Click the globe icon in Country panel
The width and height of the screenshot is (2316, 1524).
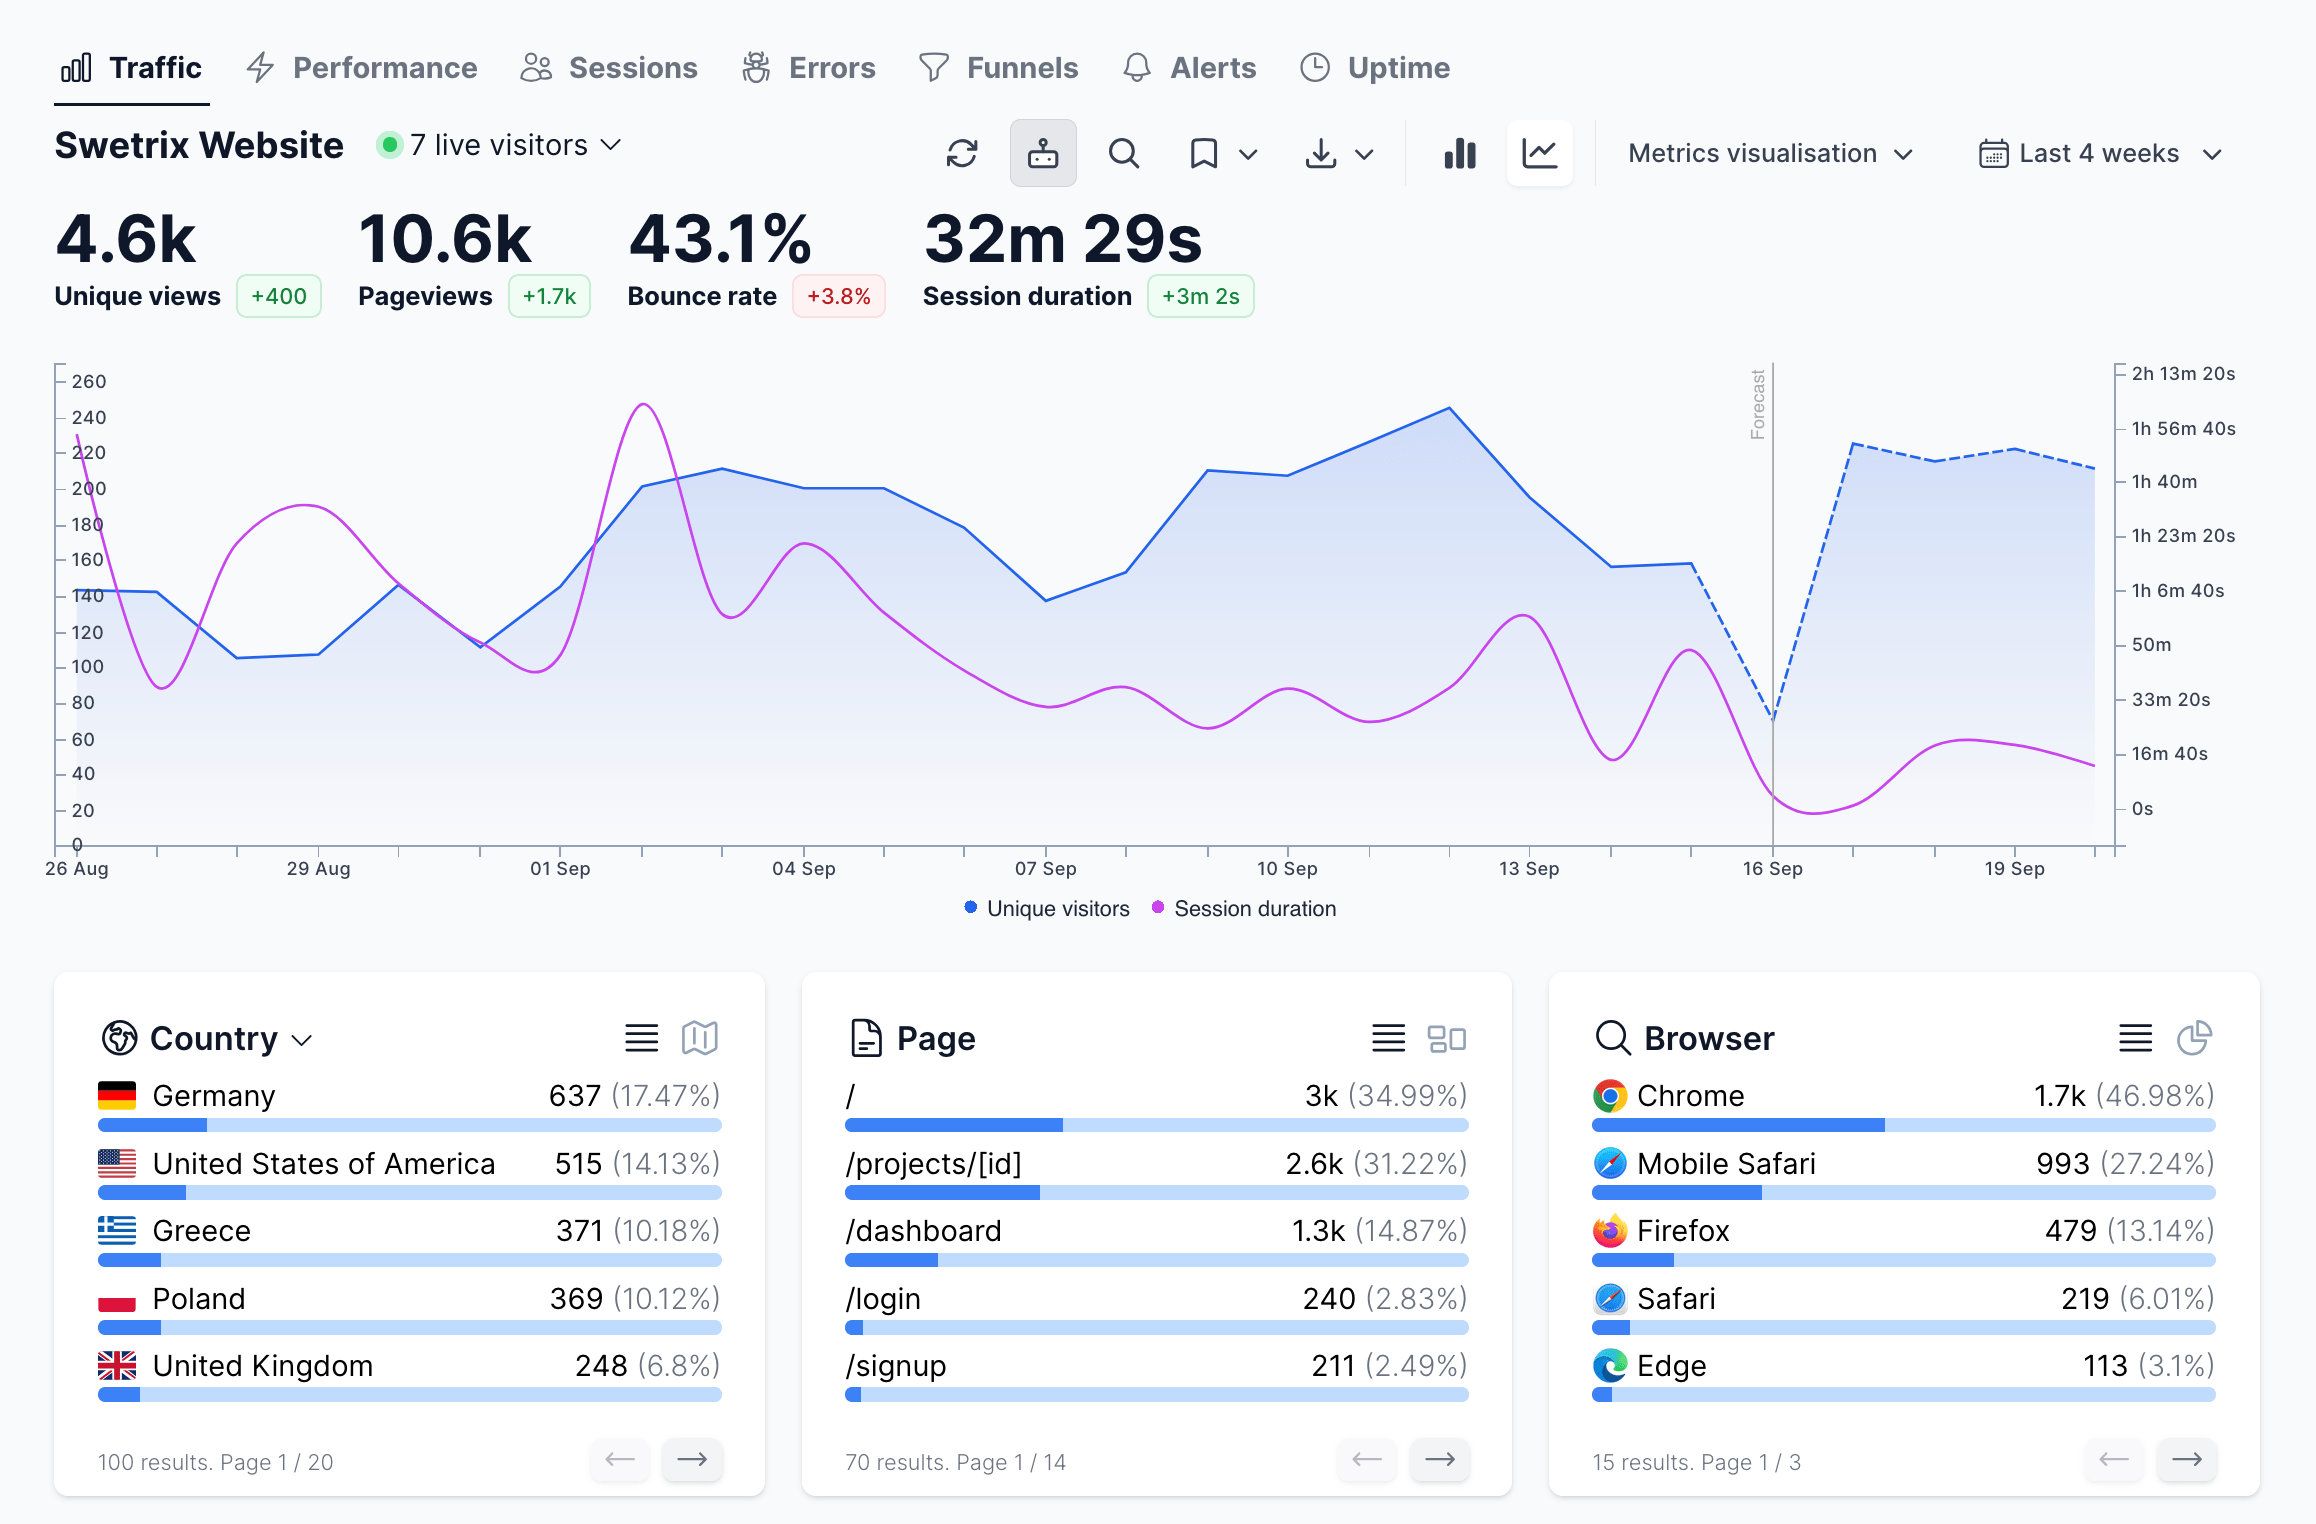(120, 1038)
